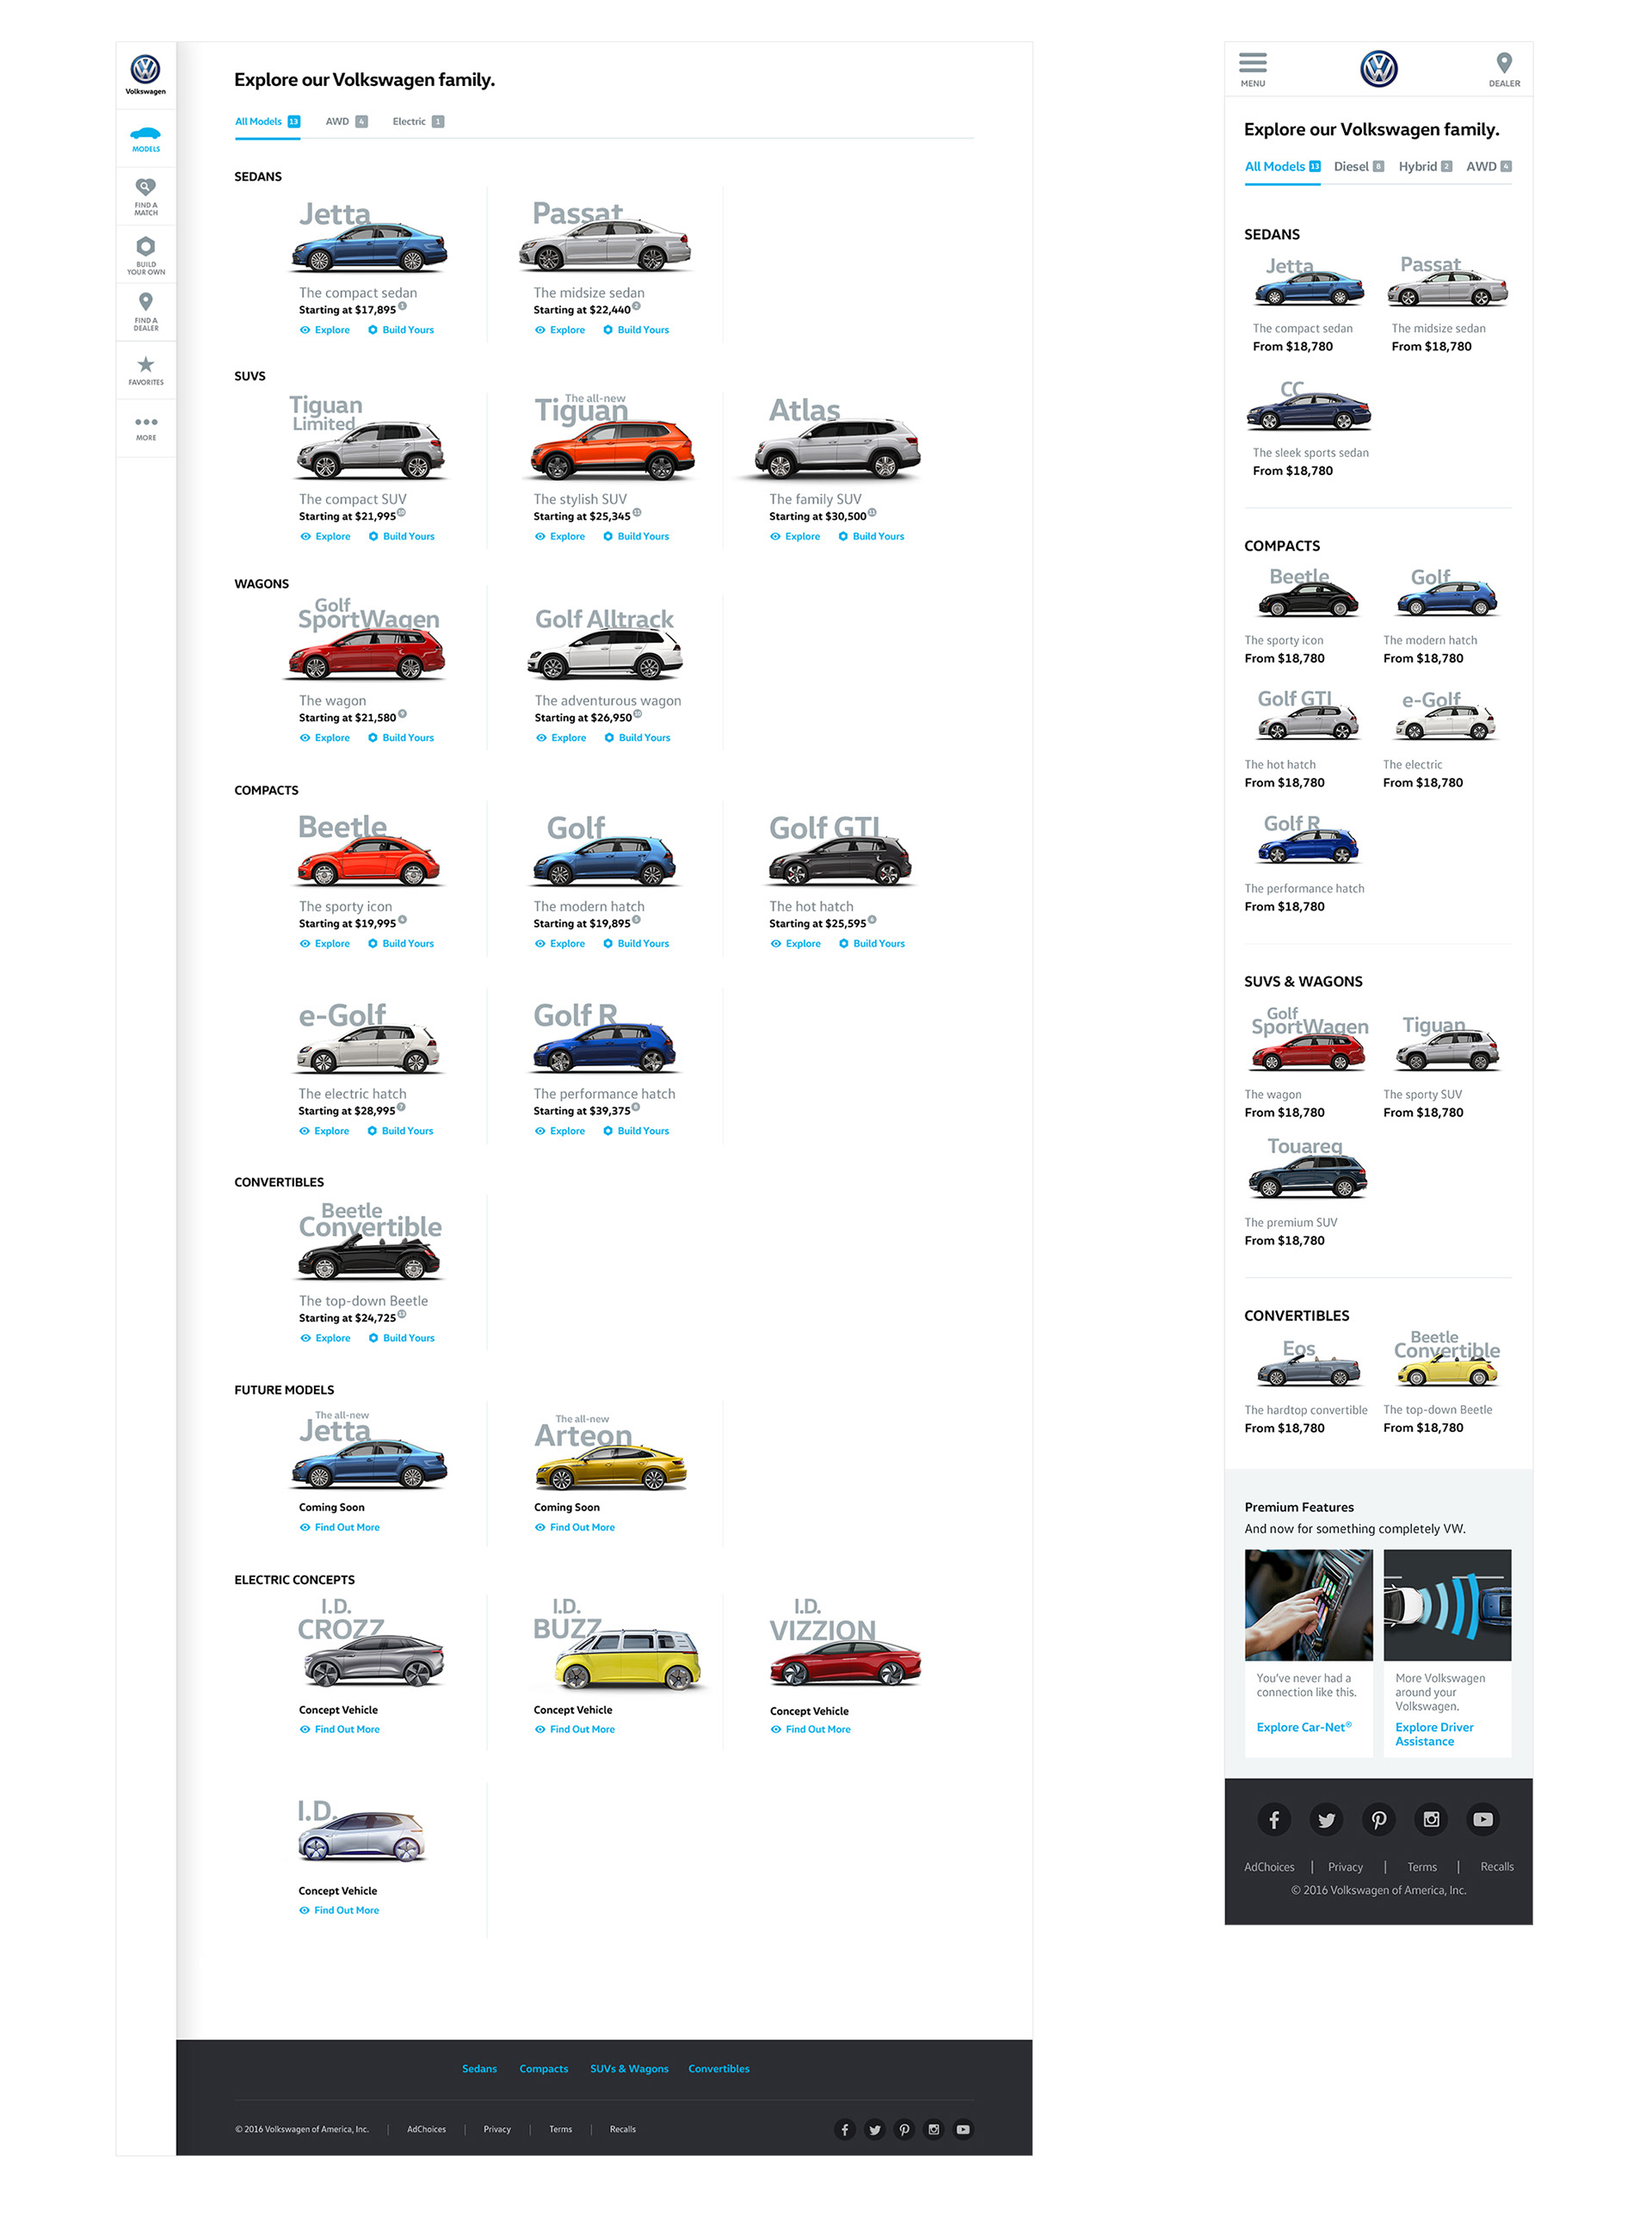This screenshot has width=1652, height=2239.
Task: Open Privacy link in mobile footer
Action: point(1345,1867)
